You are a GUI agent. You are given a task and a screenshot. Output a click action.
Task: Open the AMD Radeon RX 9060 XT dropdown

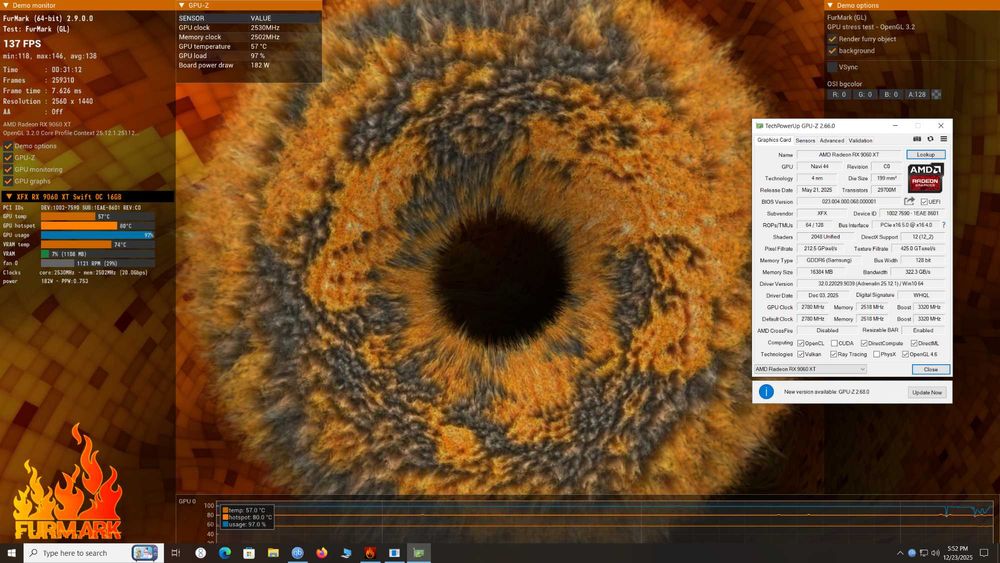click(810, 369)
